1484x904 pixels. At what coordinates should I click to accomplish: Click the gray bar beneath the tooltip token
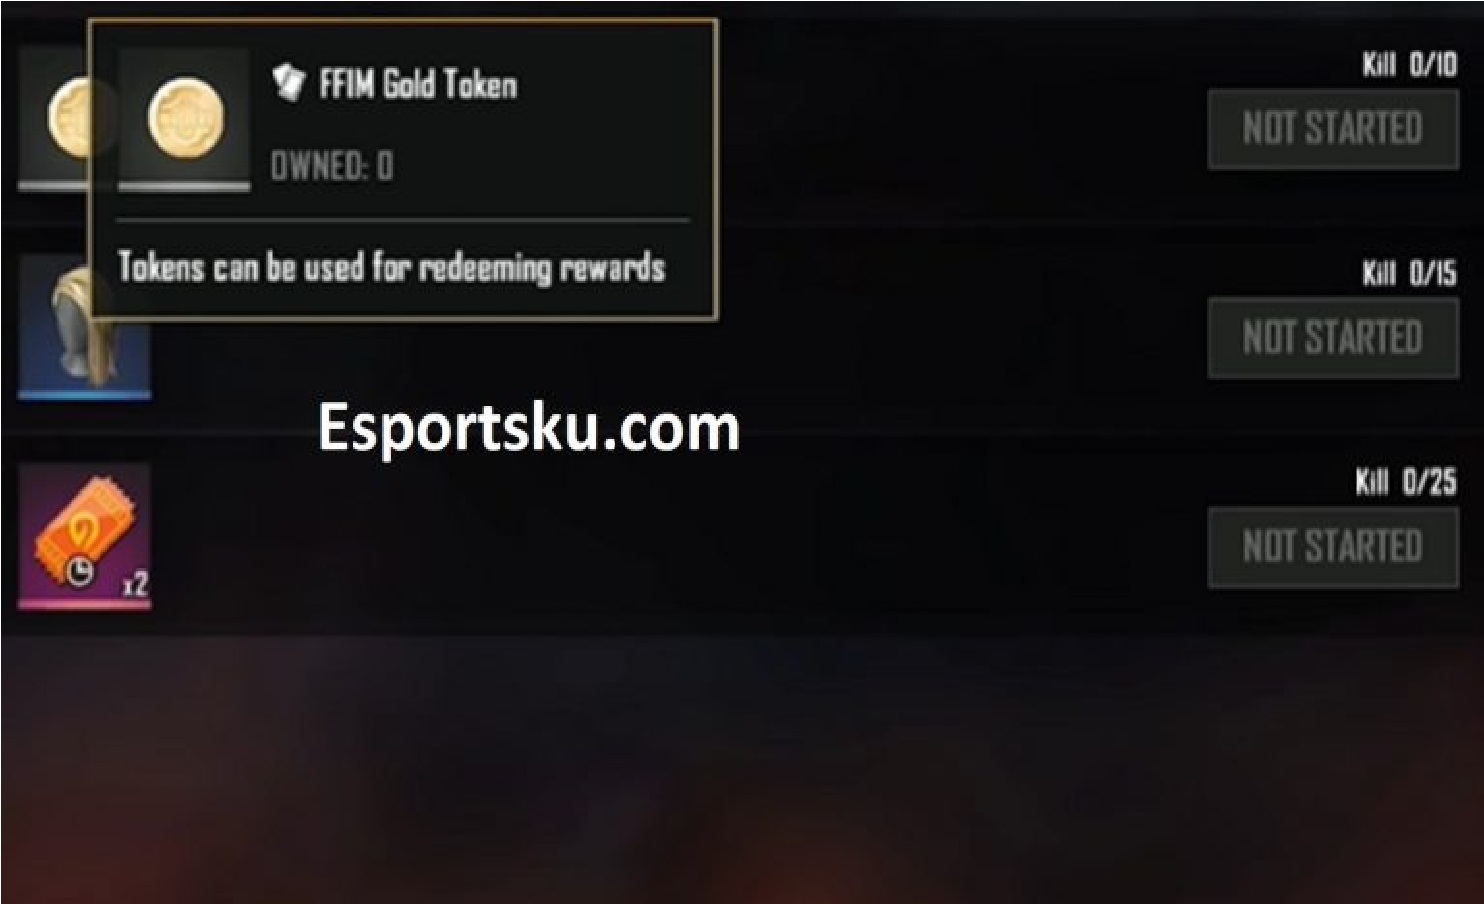[x=184, y=186]
